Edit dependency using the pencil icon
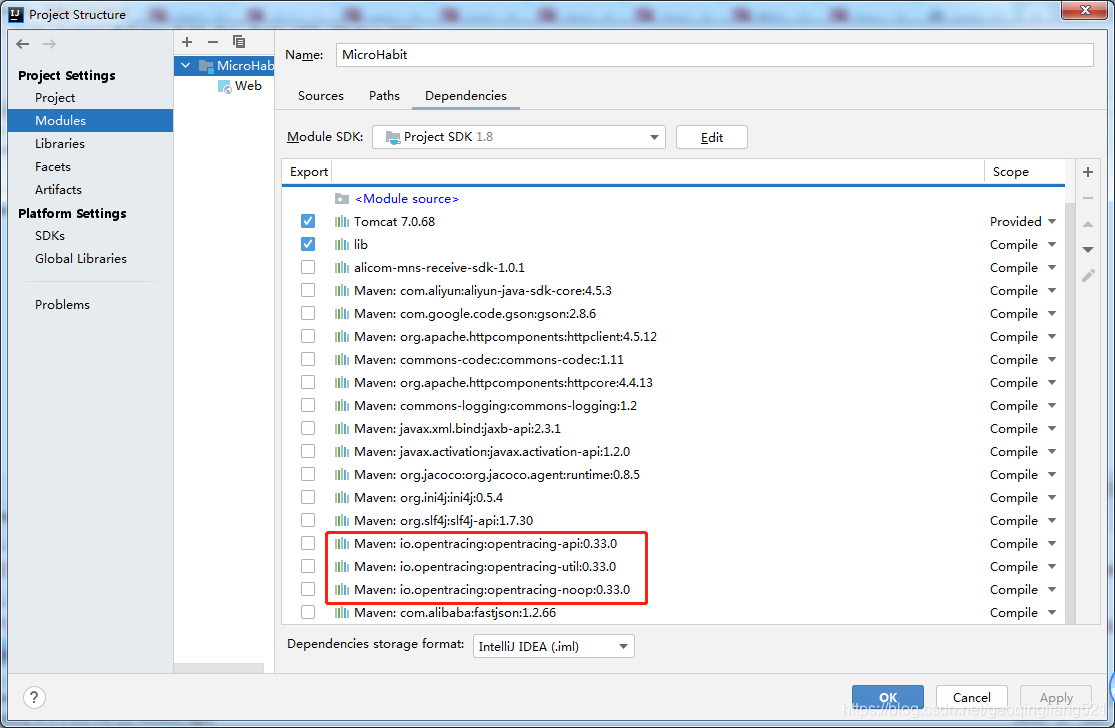This screenshot has width=1115, height=728. (x=1087, y=275)
